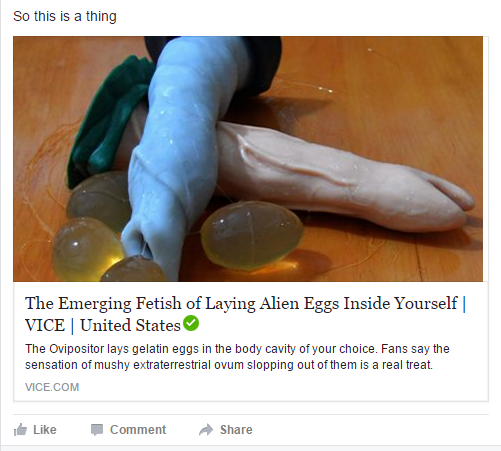Select the Share text label

(x=236, y=430)
